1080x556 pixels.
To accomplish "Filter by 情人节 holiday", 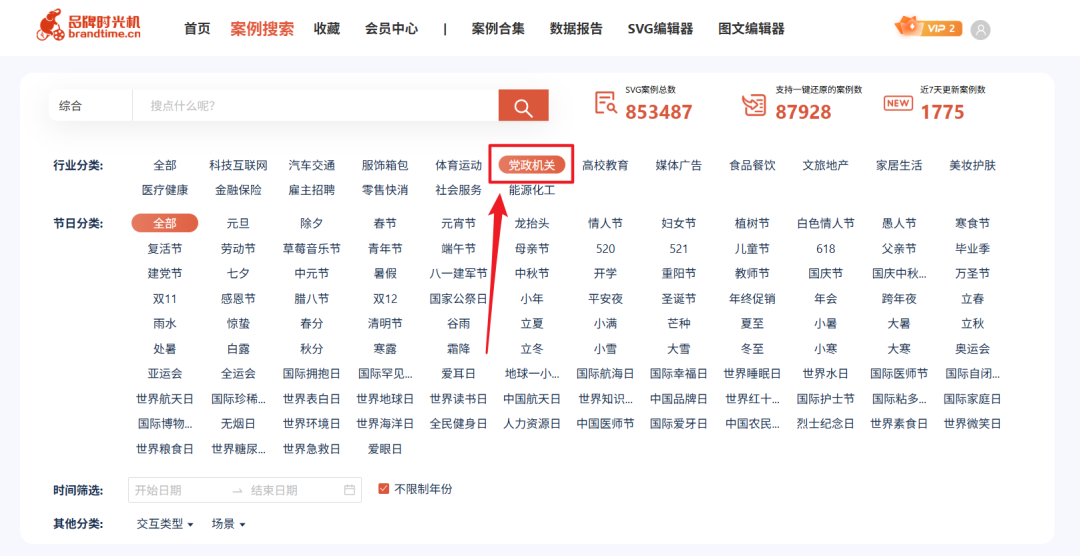I will [x=605, y=223].
